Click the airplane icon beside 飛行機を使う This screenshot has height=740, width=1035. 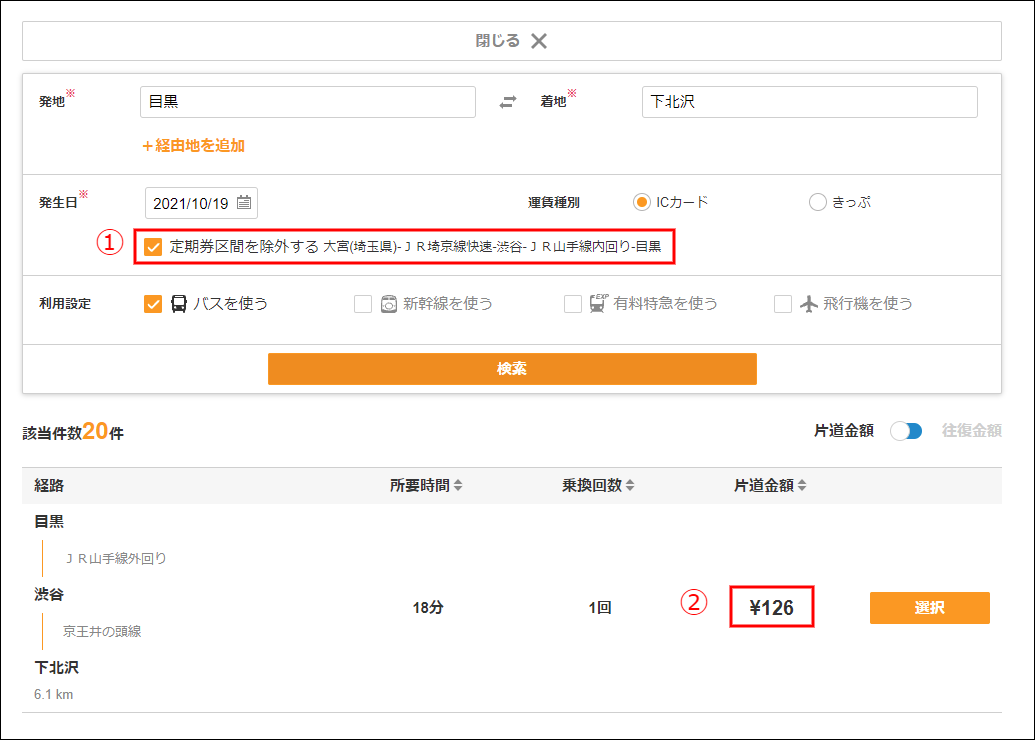(x=809, y=304)
